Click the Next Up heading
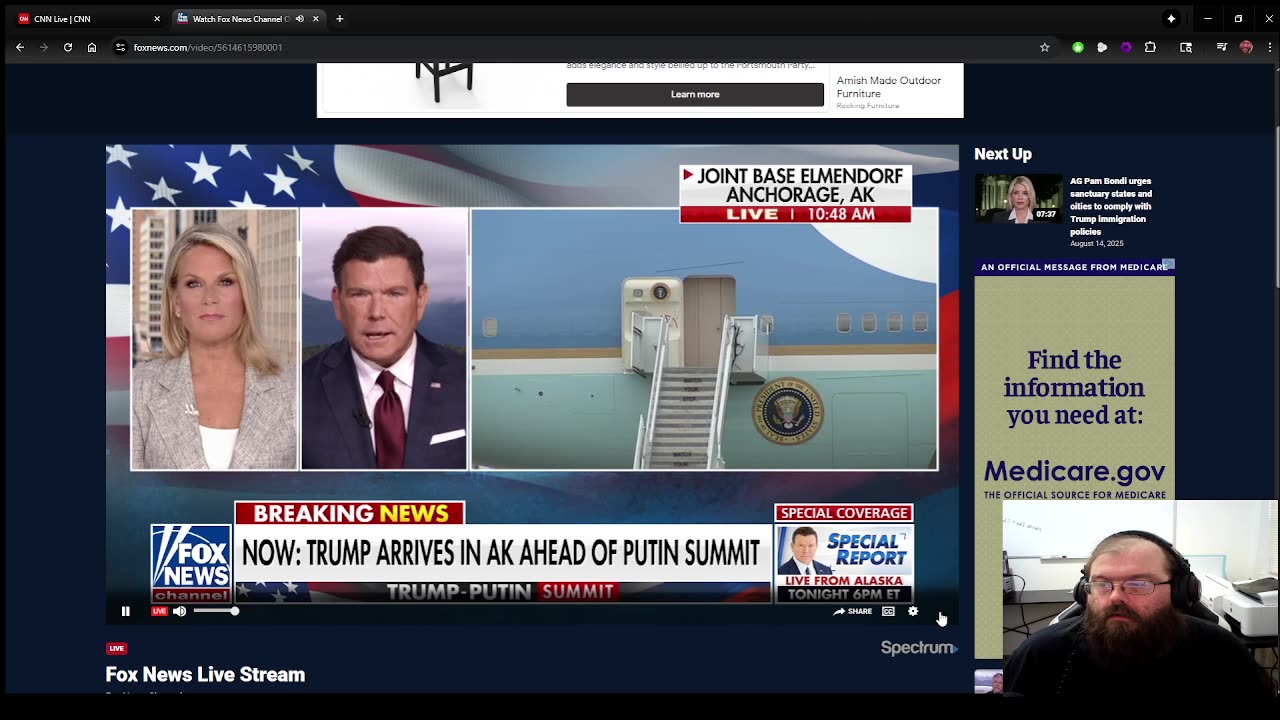This screenshot has width=1280, height=720. point(1003,154)
